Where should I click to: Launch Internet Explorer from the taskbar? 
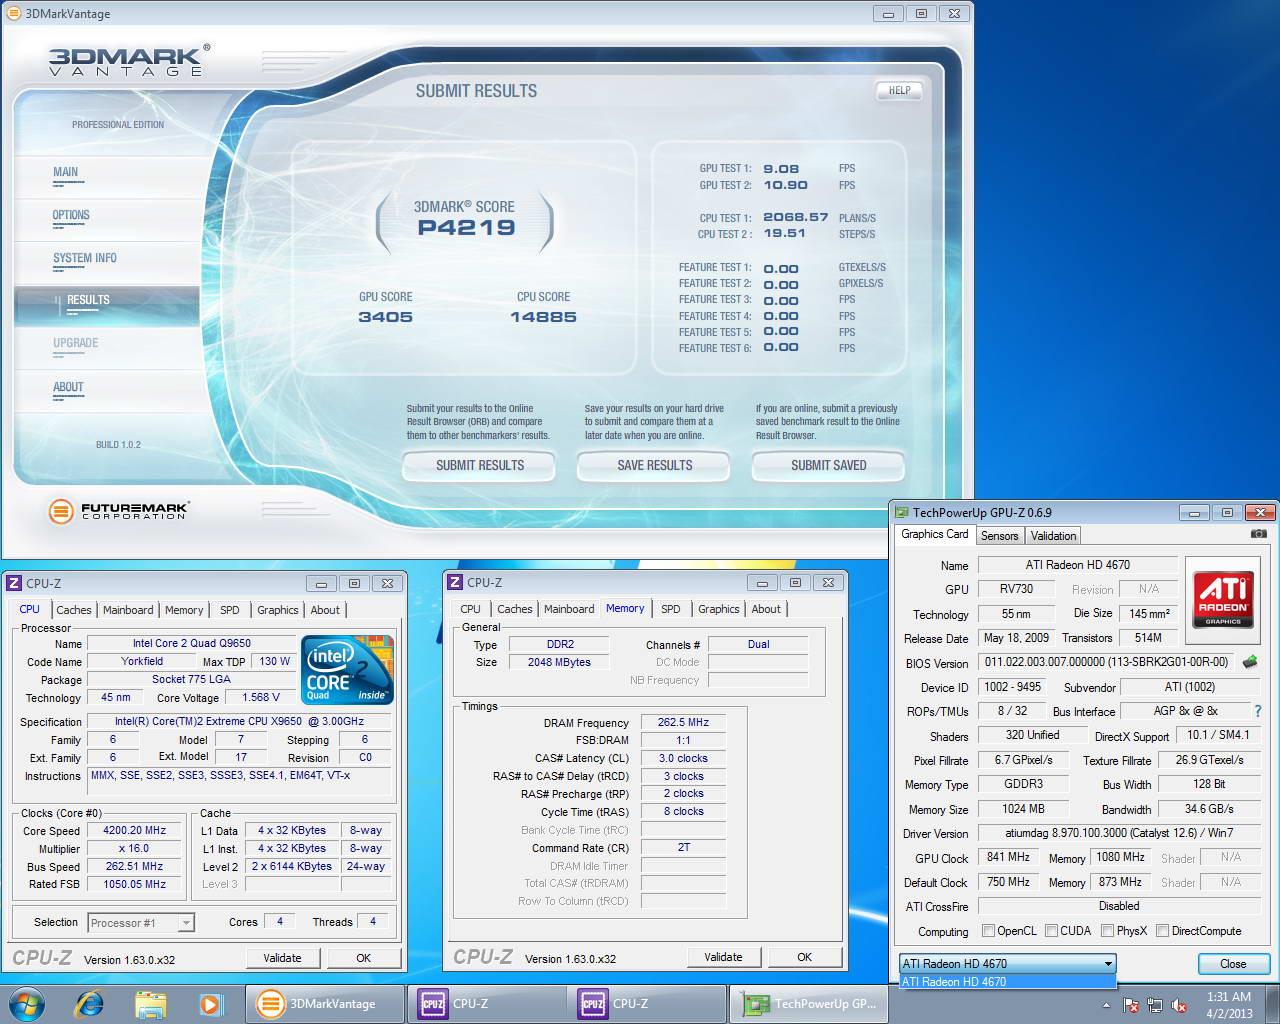tap(90, 1004)
